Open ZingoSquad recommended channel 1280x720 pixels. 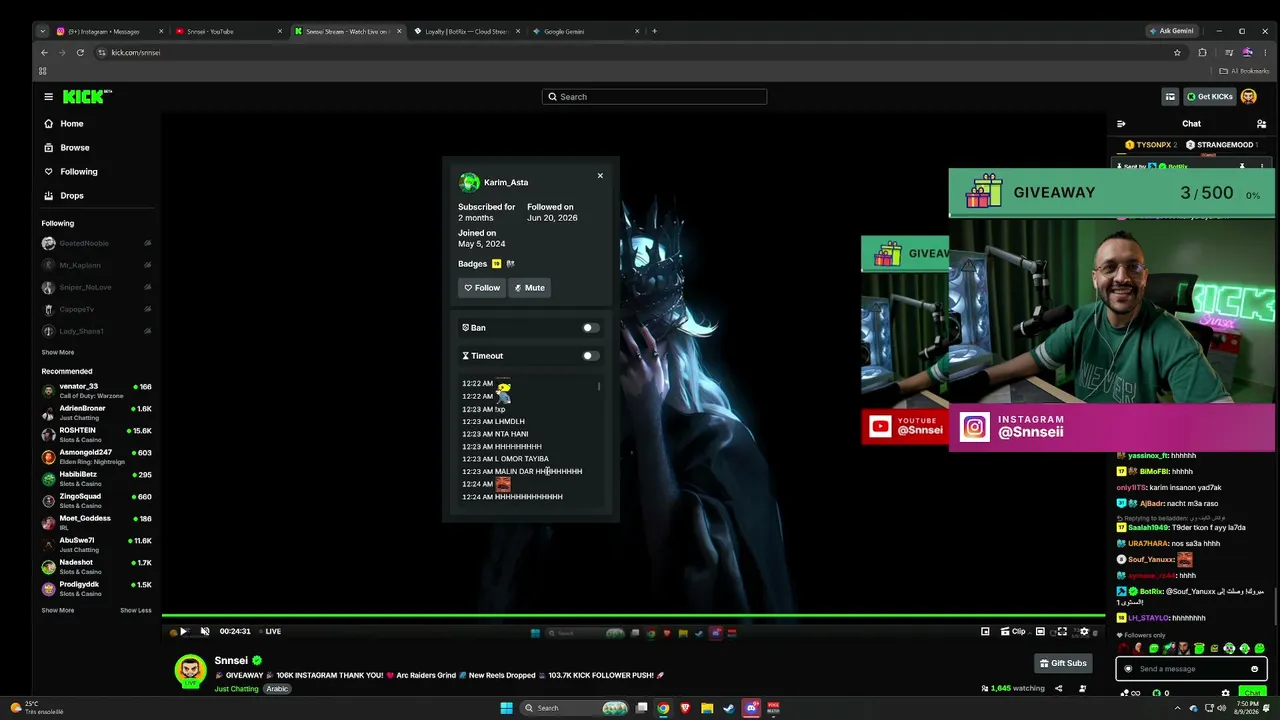[97, 500]
